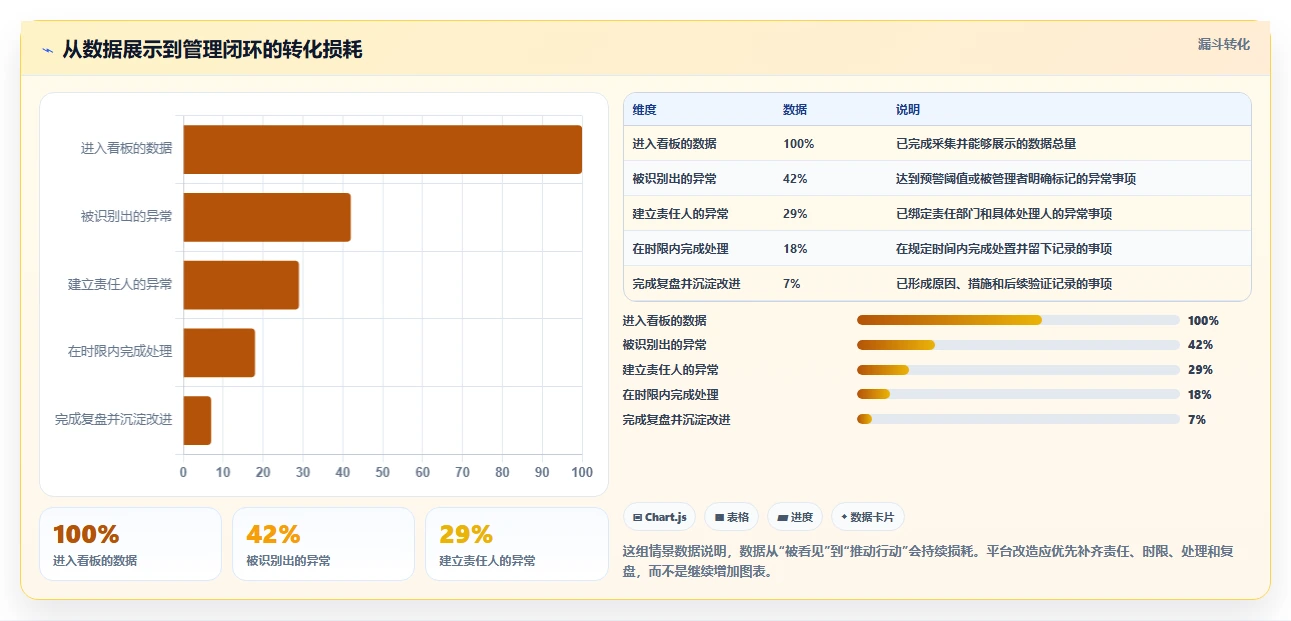This screenshot has width=1291, height=621.
Task: Click the 完成复盘并沉淀改进 bar in the chart
Action: coord(197,420)
